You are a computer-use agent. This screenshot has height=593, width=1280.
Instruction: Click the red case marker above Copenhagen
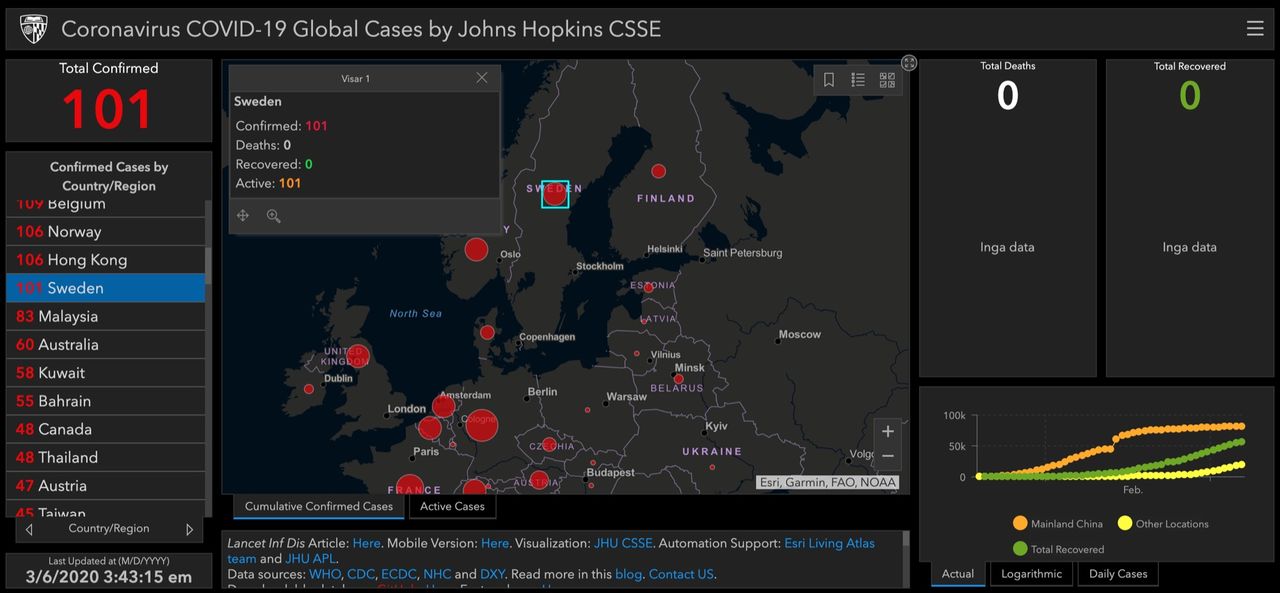487,332
